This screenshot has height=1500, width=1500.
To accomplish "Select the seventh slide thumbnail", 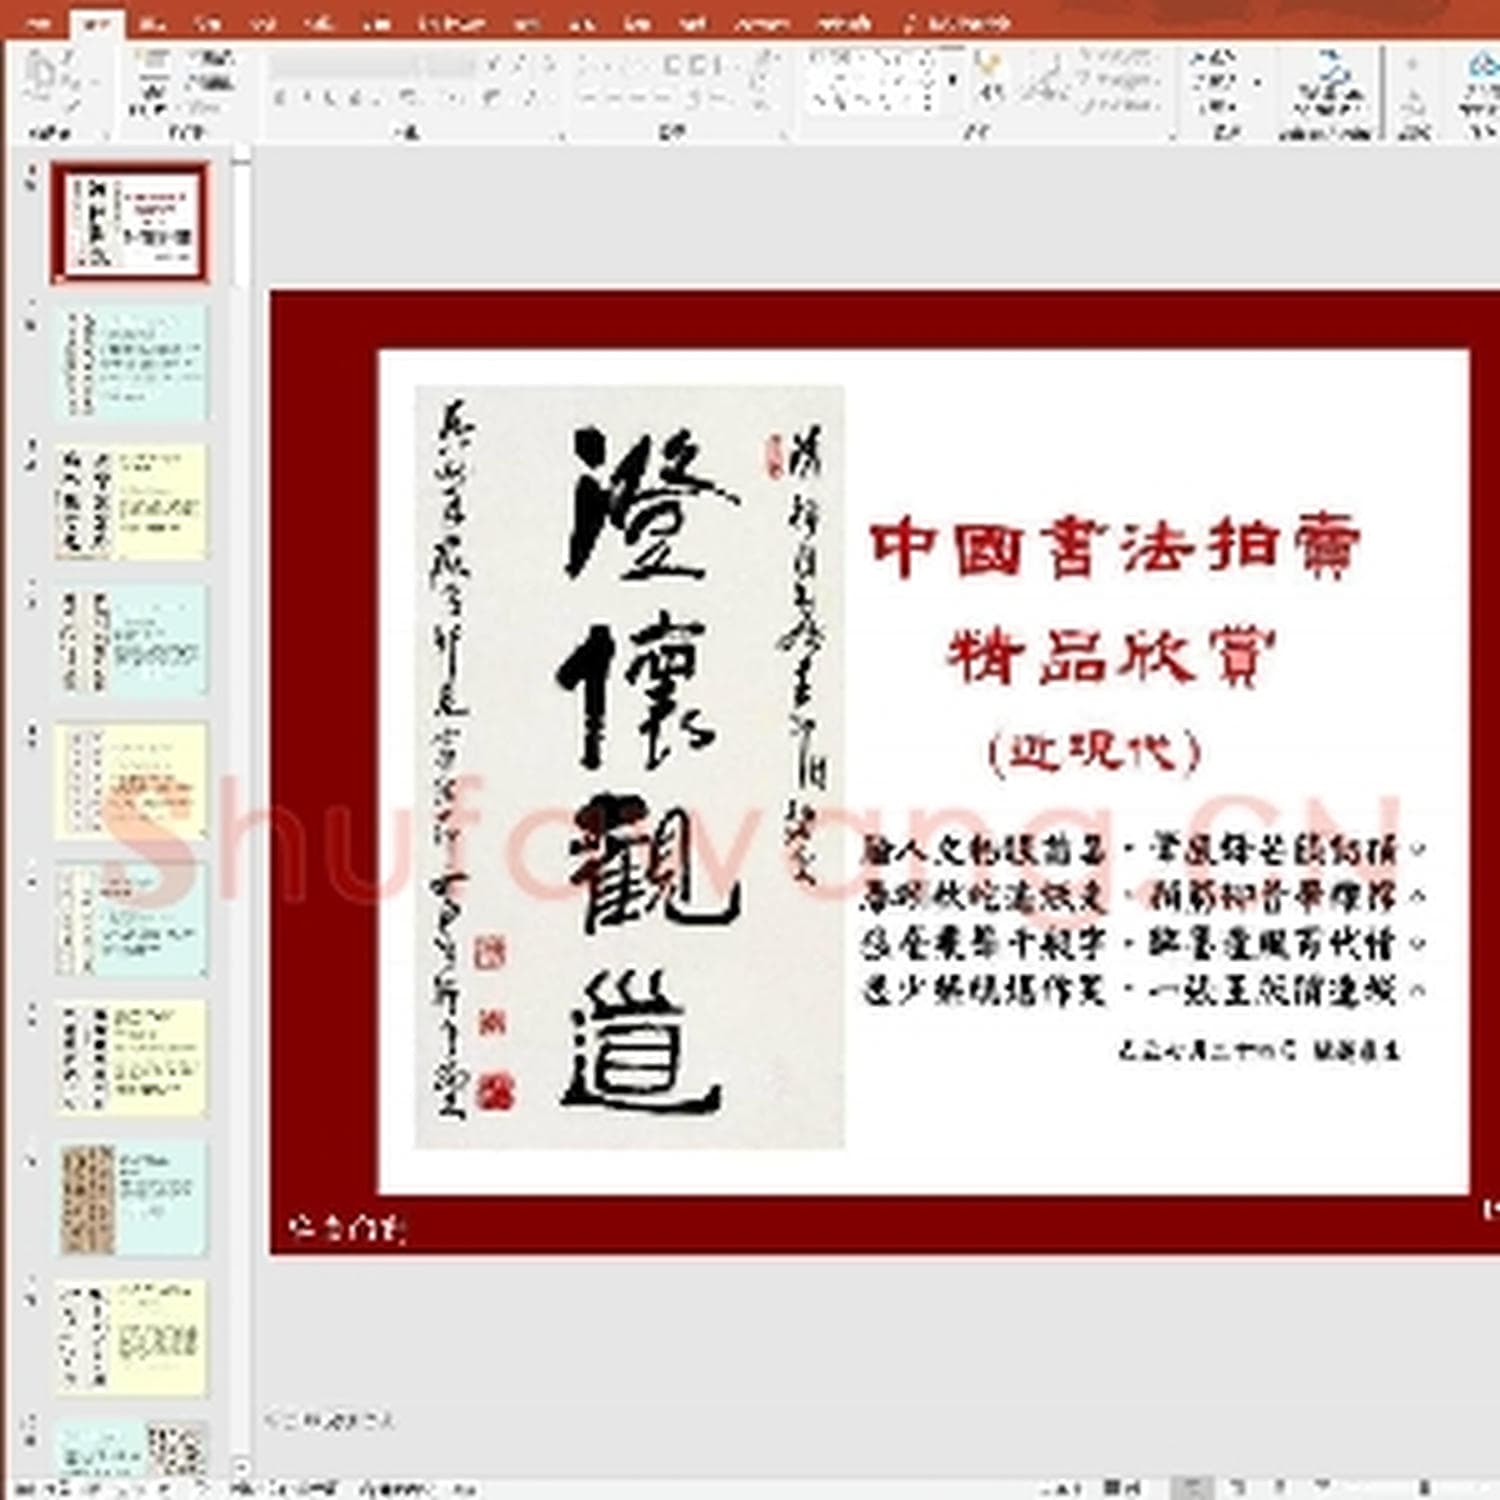I will [131, 1059].
